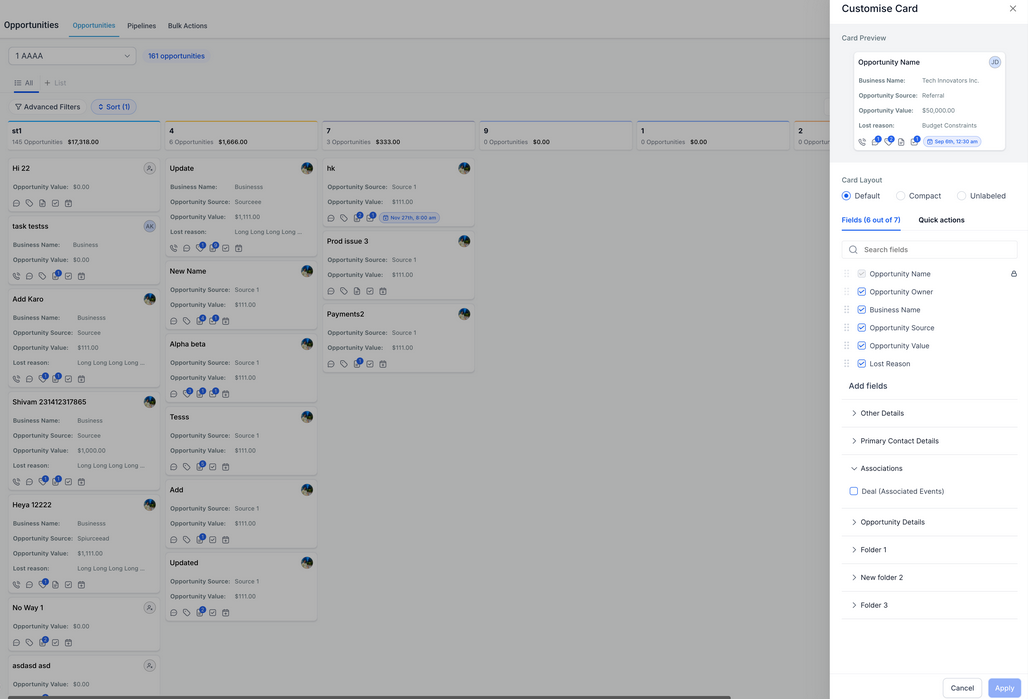The width and height of the screenshot is (1028, 699).
Task: Click chat icon on Hi 22 card
Action: [x=16, y=203]
